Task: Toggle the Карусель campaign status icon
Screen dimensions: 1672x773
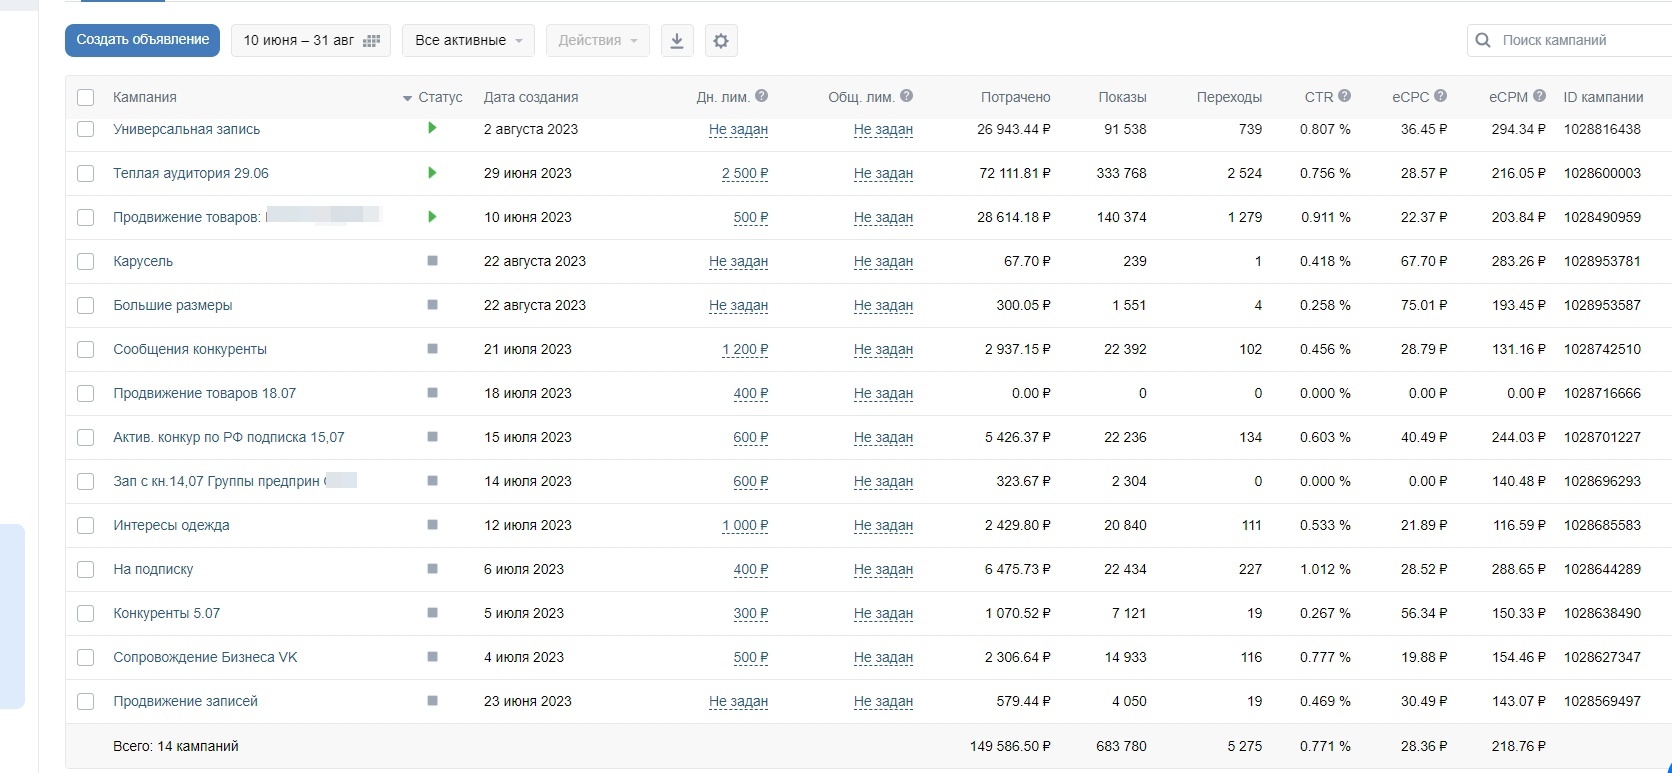Action: point(432,260)
